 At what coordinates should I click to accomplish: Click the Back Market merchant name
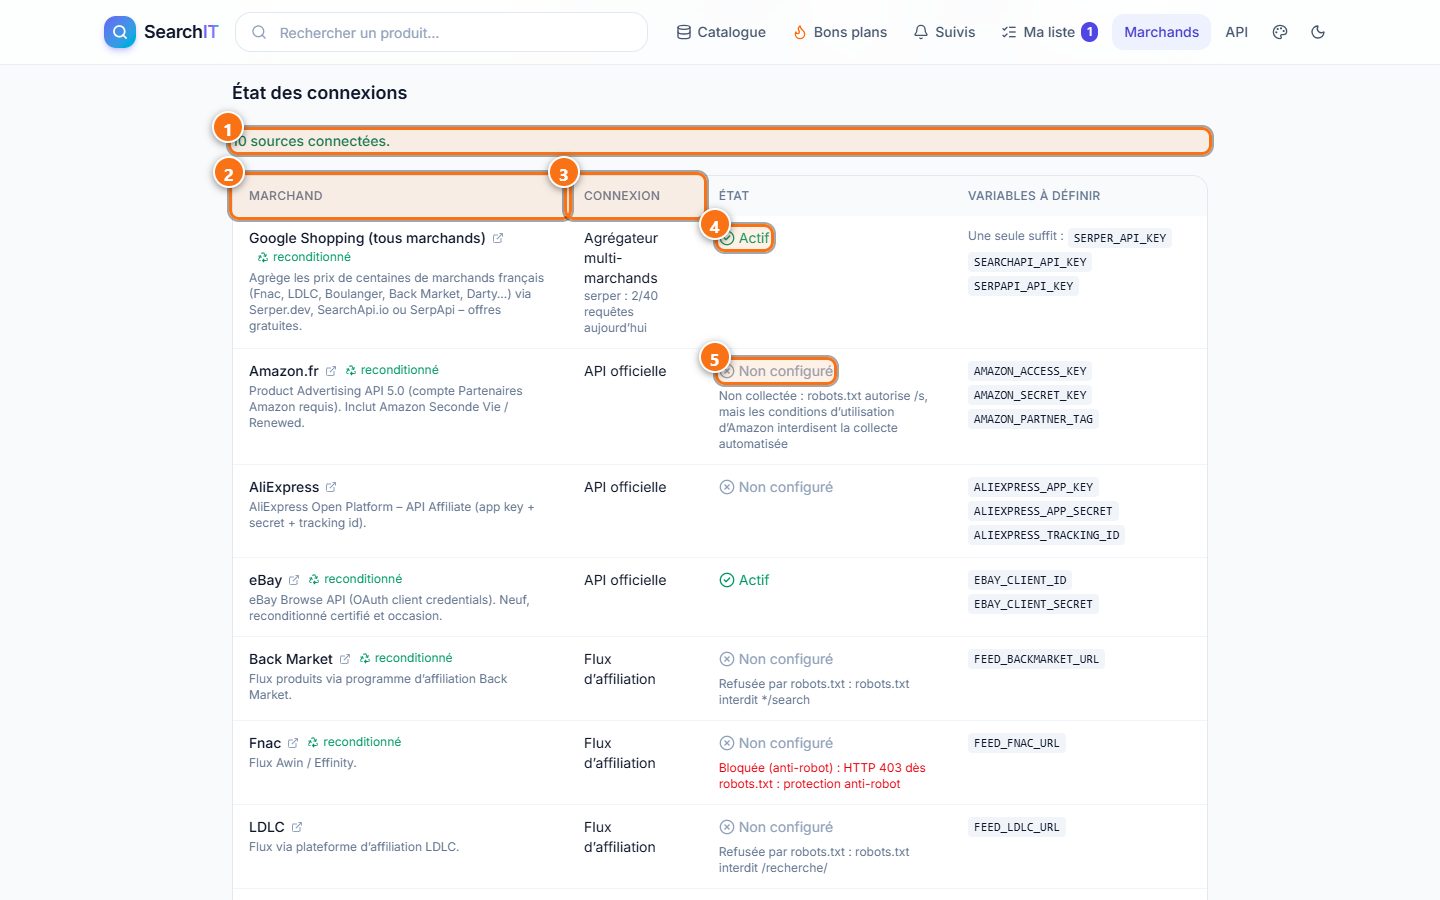point(291,659)
